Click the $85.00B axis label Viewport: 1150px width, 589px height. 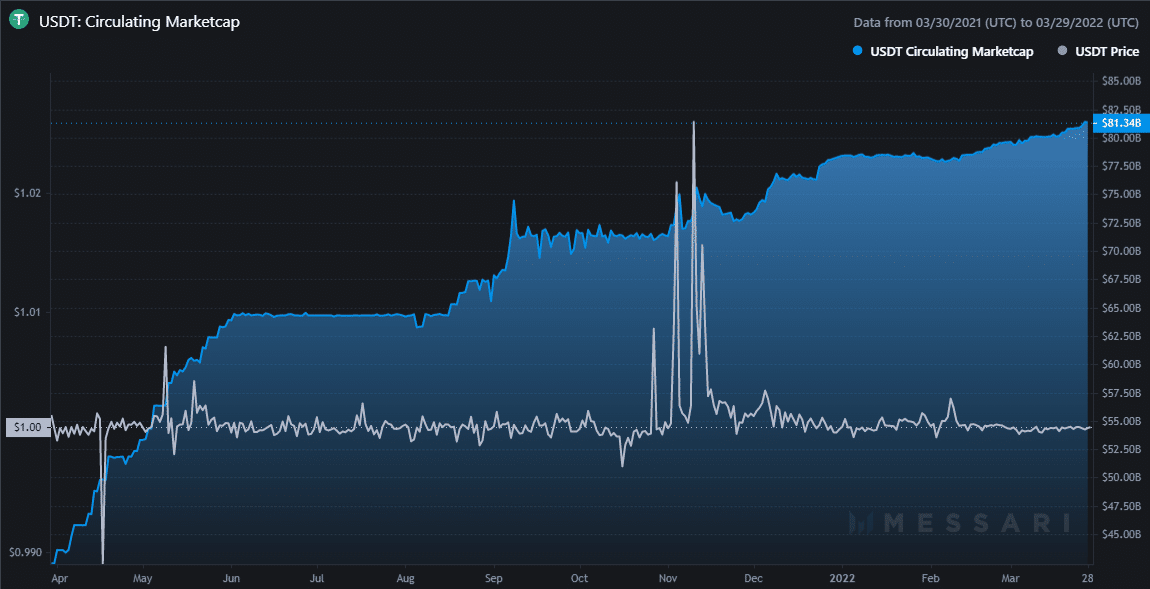pos(1121,81)
